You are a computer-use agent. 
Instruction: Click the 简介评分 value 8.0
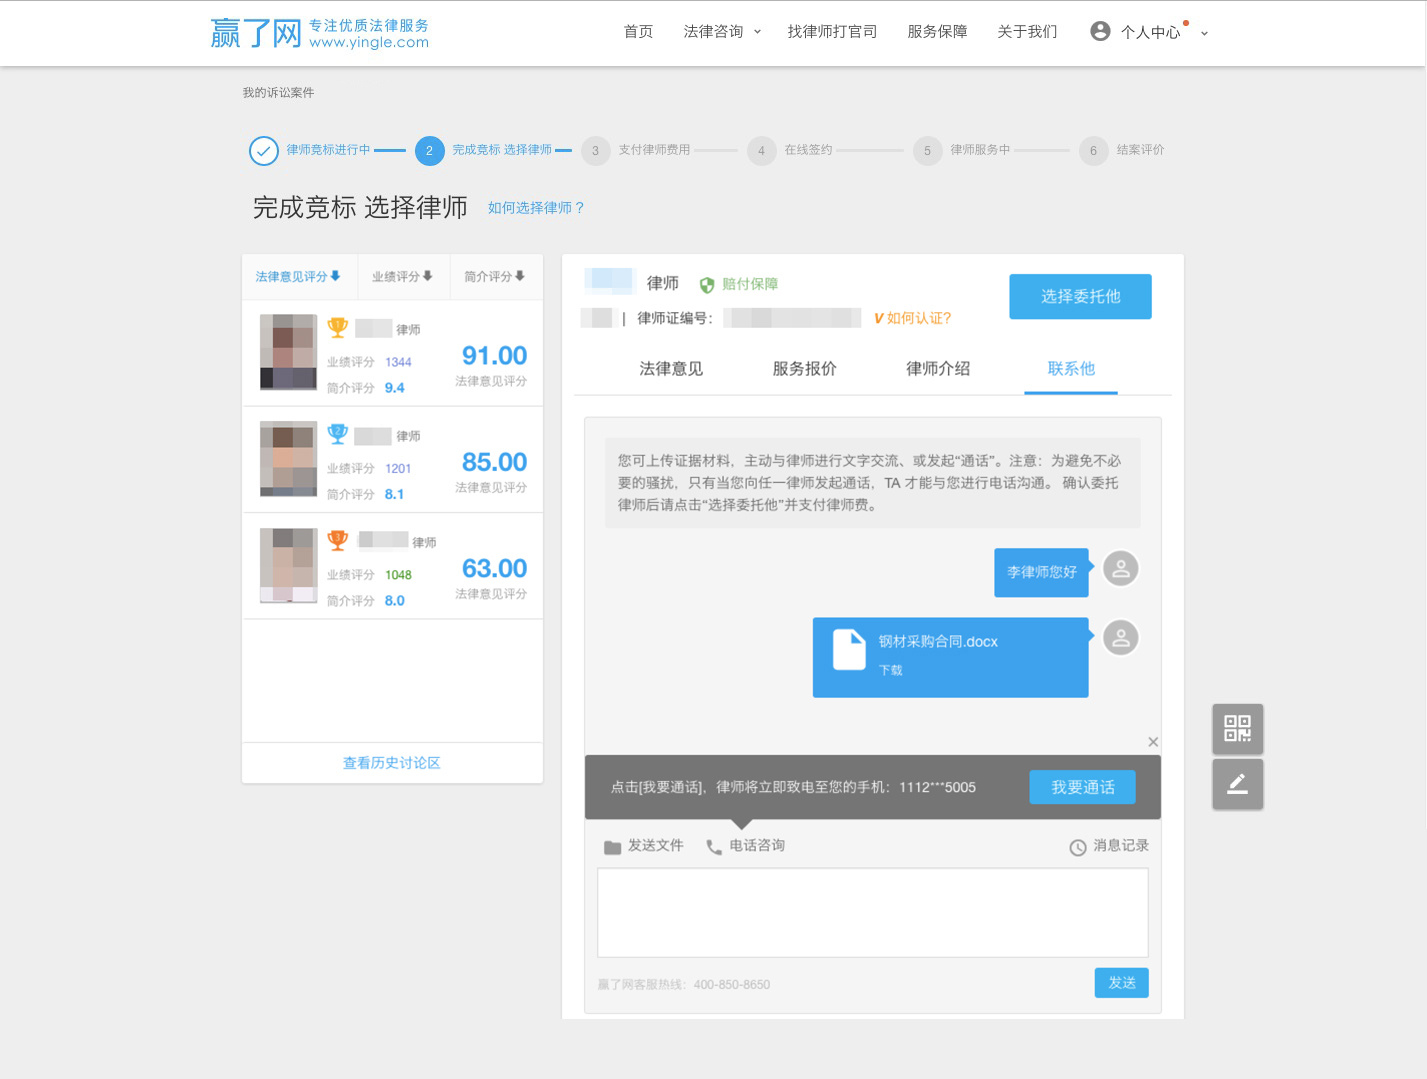[395, 601]
